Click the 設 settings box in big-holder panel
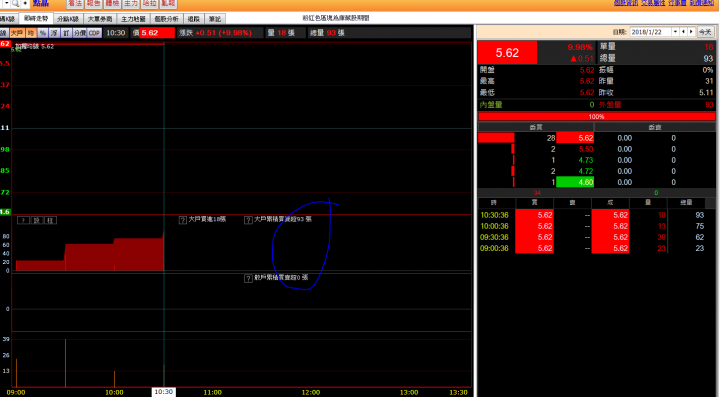Image resolution: width=720 pixels, height=397 pixels. (37, 220)
